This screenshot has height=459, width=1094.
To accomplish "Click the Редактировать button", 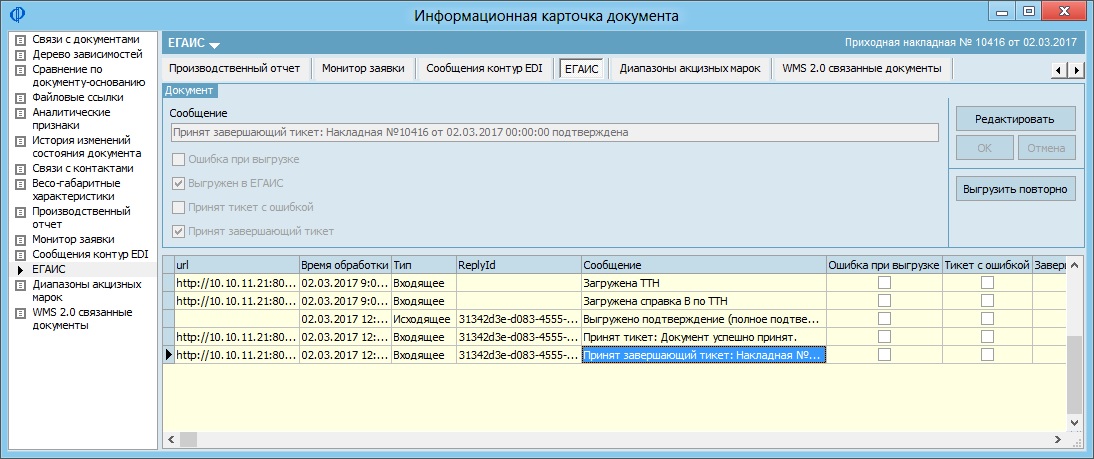I will (x=1014, y=119).
